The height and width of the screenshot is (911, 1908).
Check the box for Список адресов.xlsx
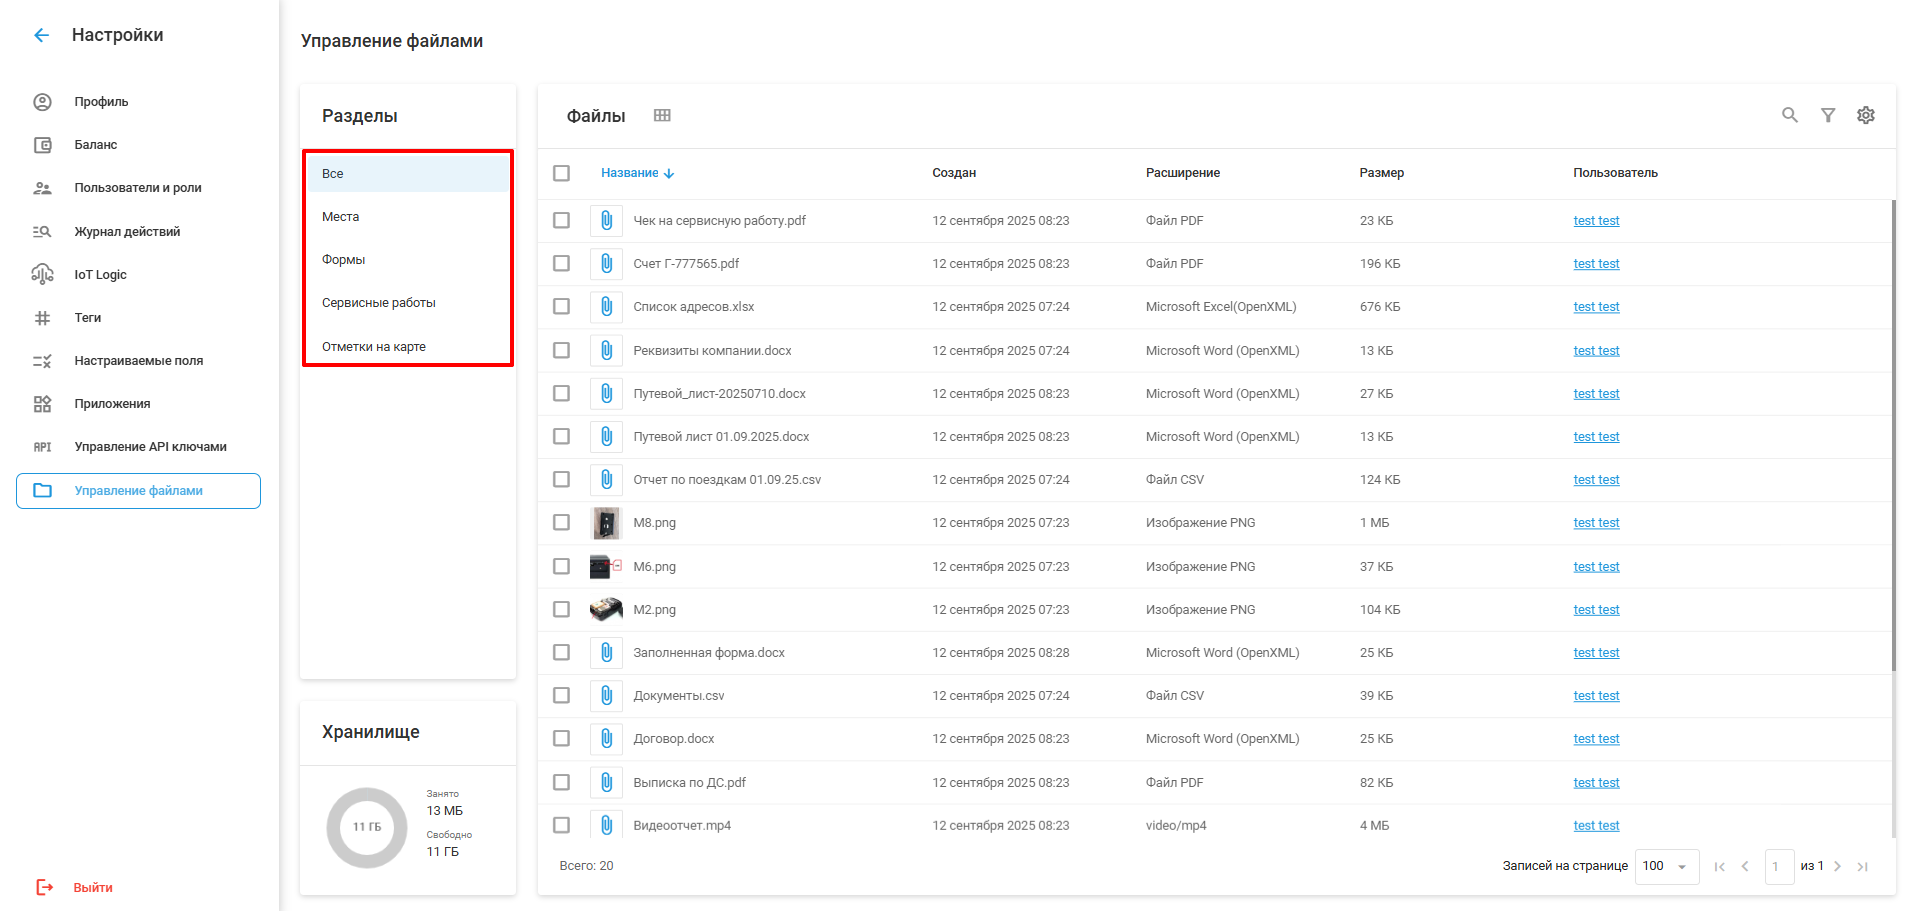coord(562,307)
